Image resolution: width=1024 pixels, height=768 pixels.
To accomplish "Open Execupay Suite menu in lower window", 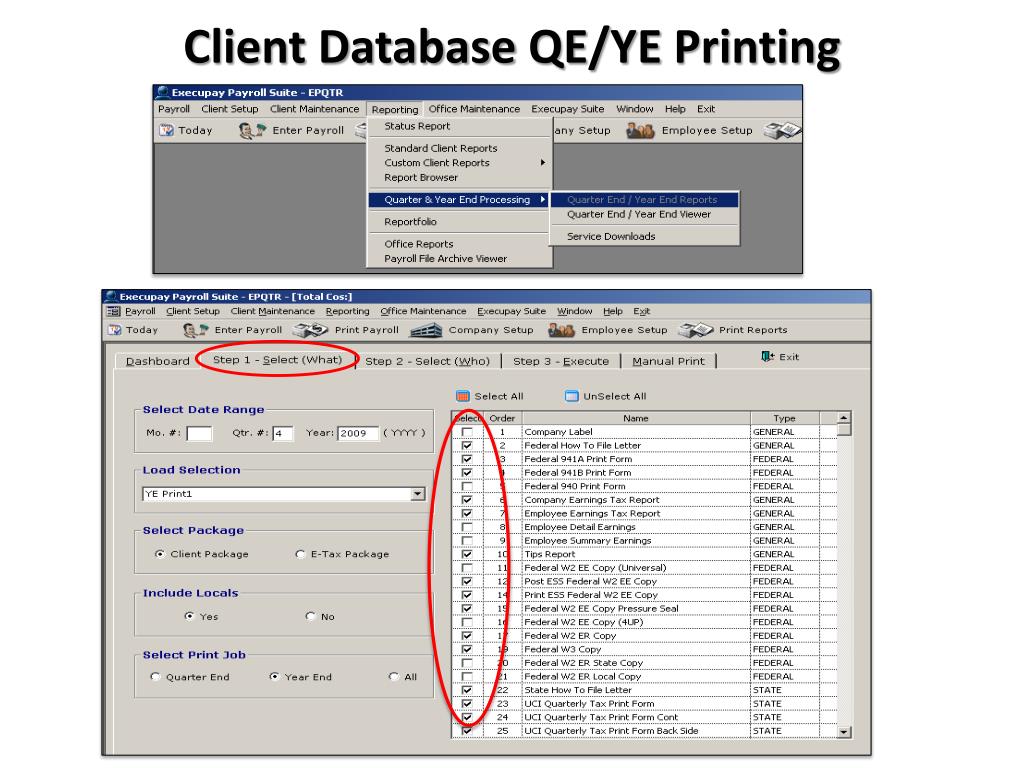I will point(511,312).
